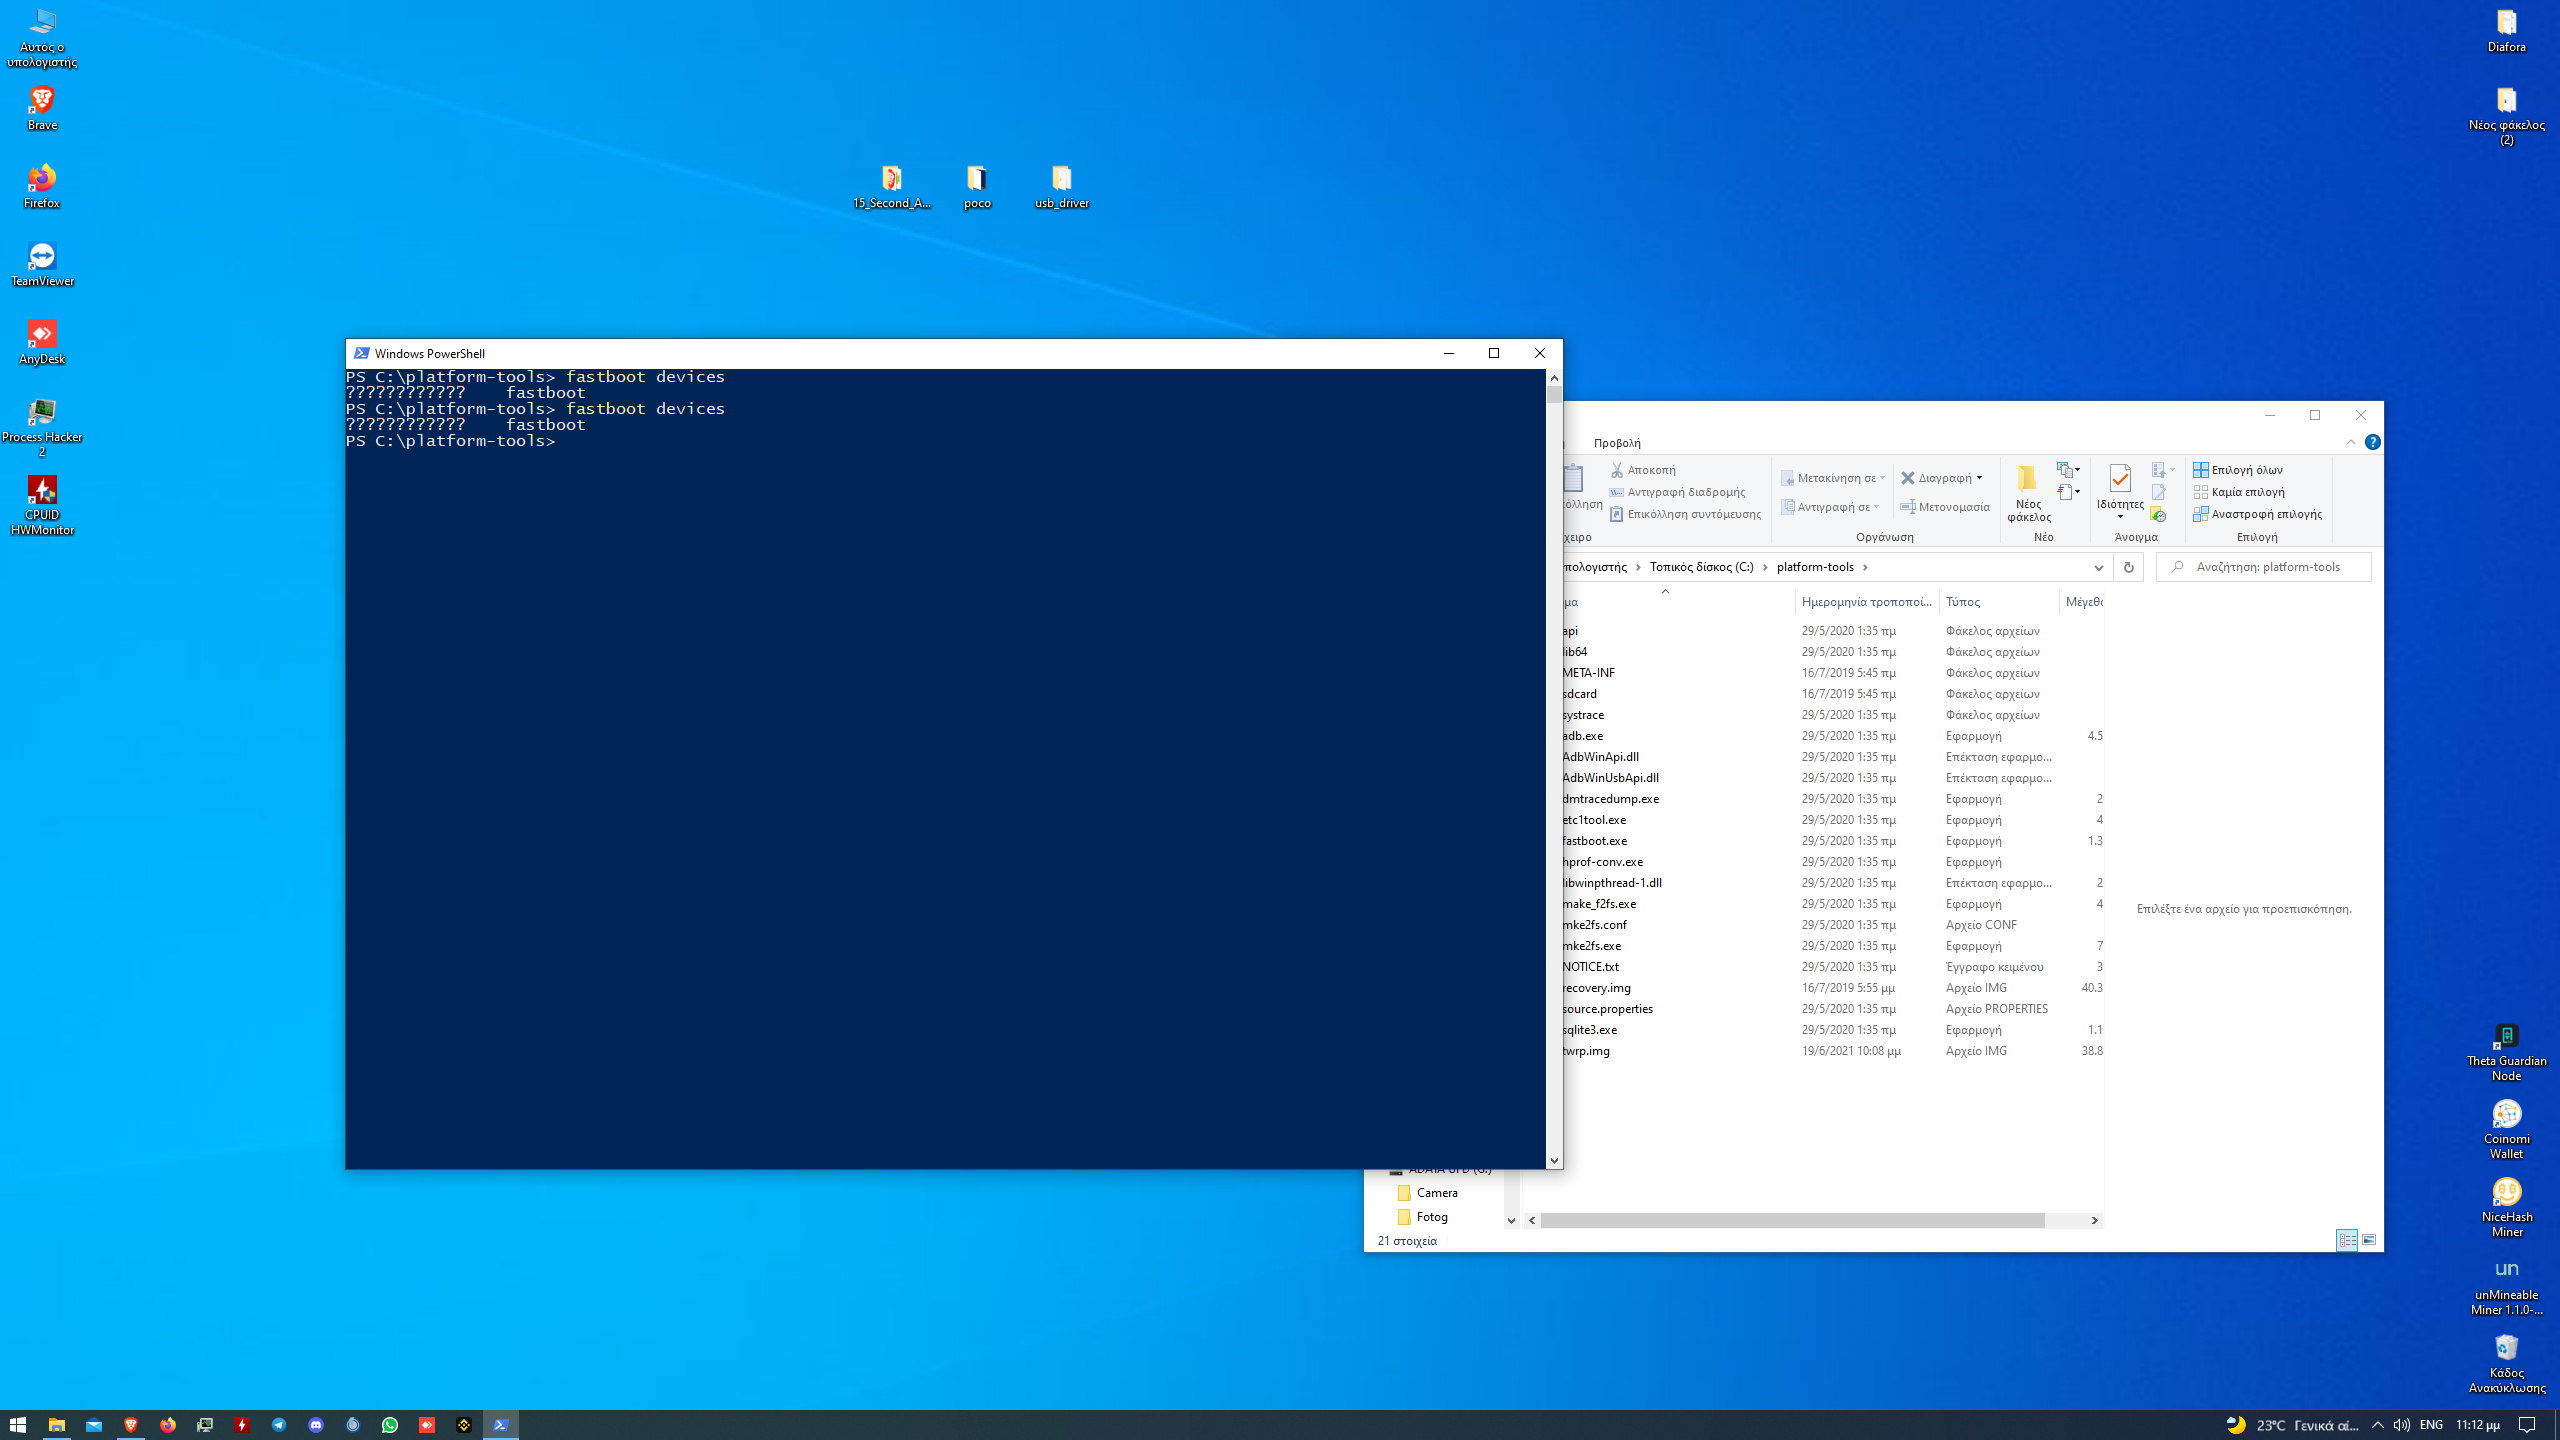
Task: Click the horizontal scrollbar in file list
Action: pos(1791,1220)
